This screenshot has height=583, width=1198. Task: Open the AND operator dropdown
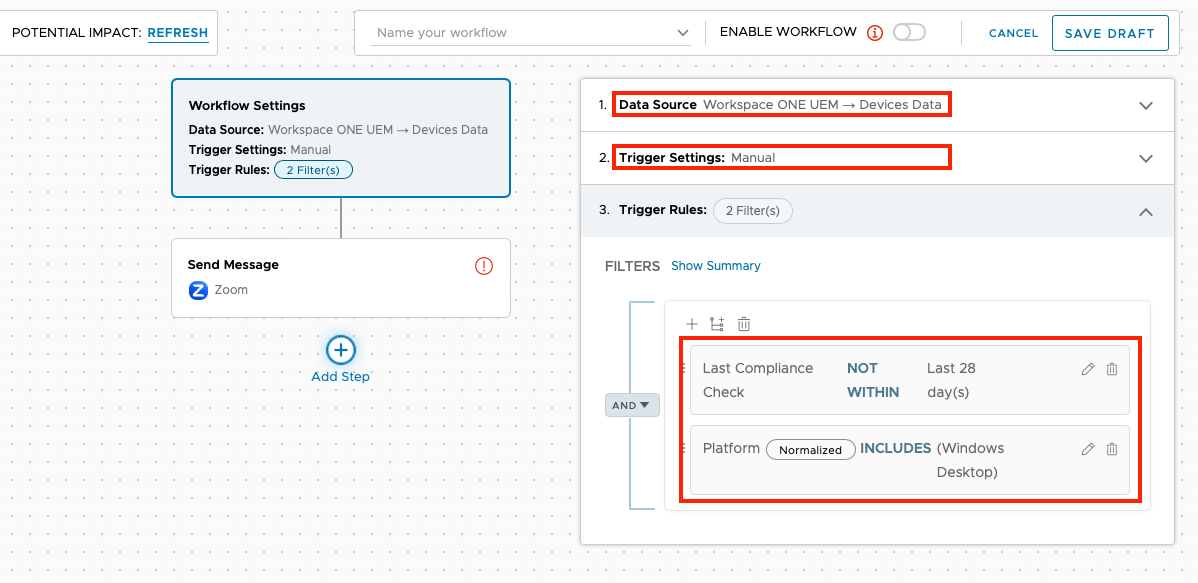pyautogui.click(x=632, y=405)
